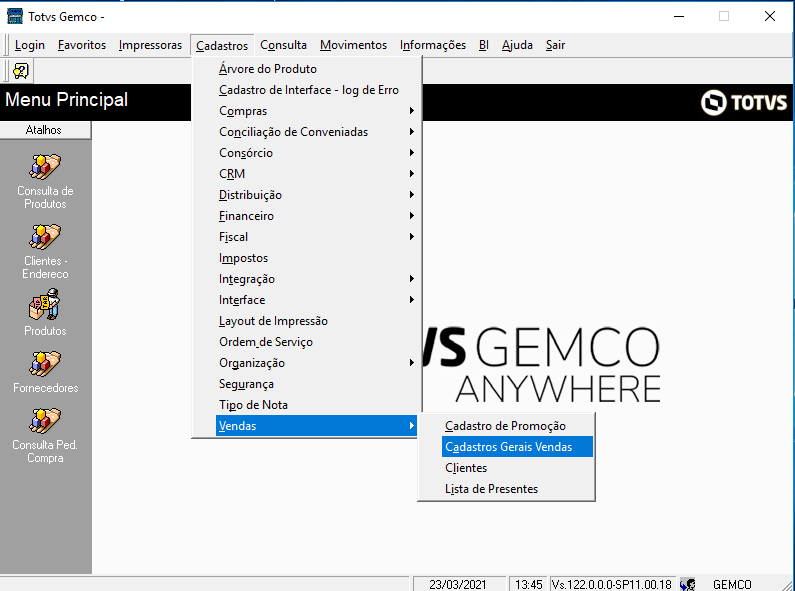Select Clientes in the Vendas submenu
The width and height of the screenshot is (795, 591).
517,468
